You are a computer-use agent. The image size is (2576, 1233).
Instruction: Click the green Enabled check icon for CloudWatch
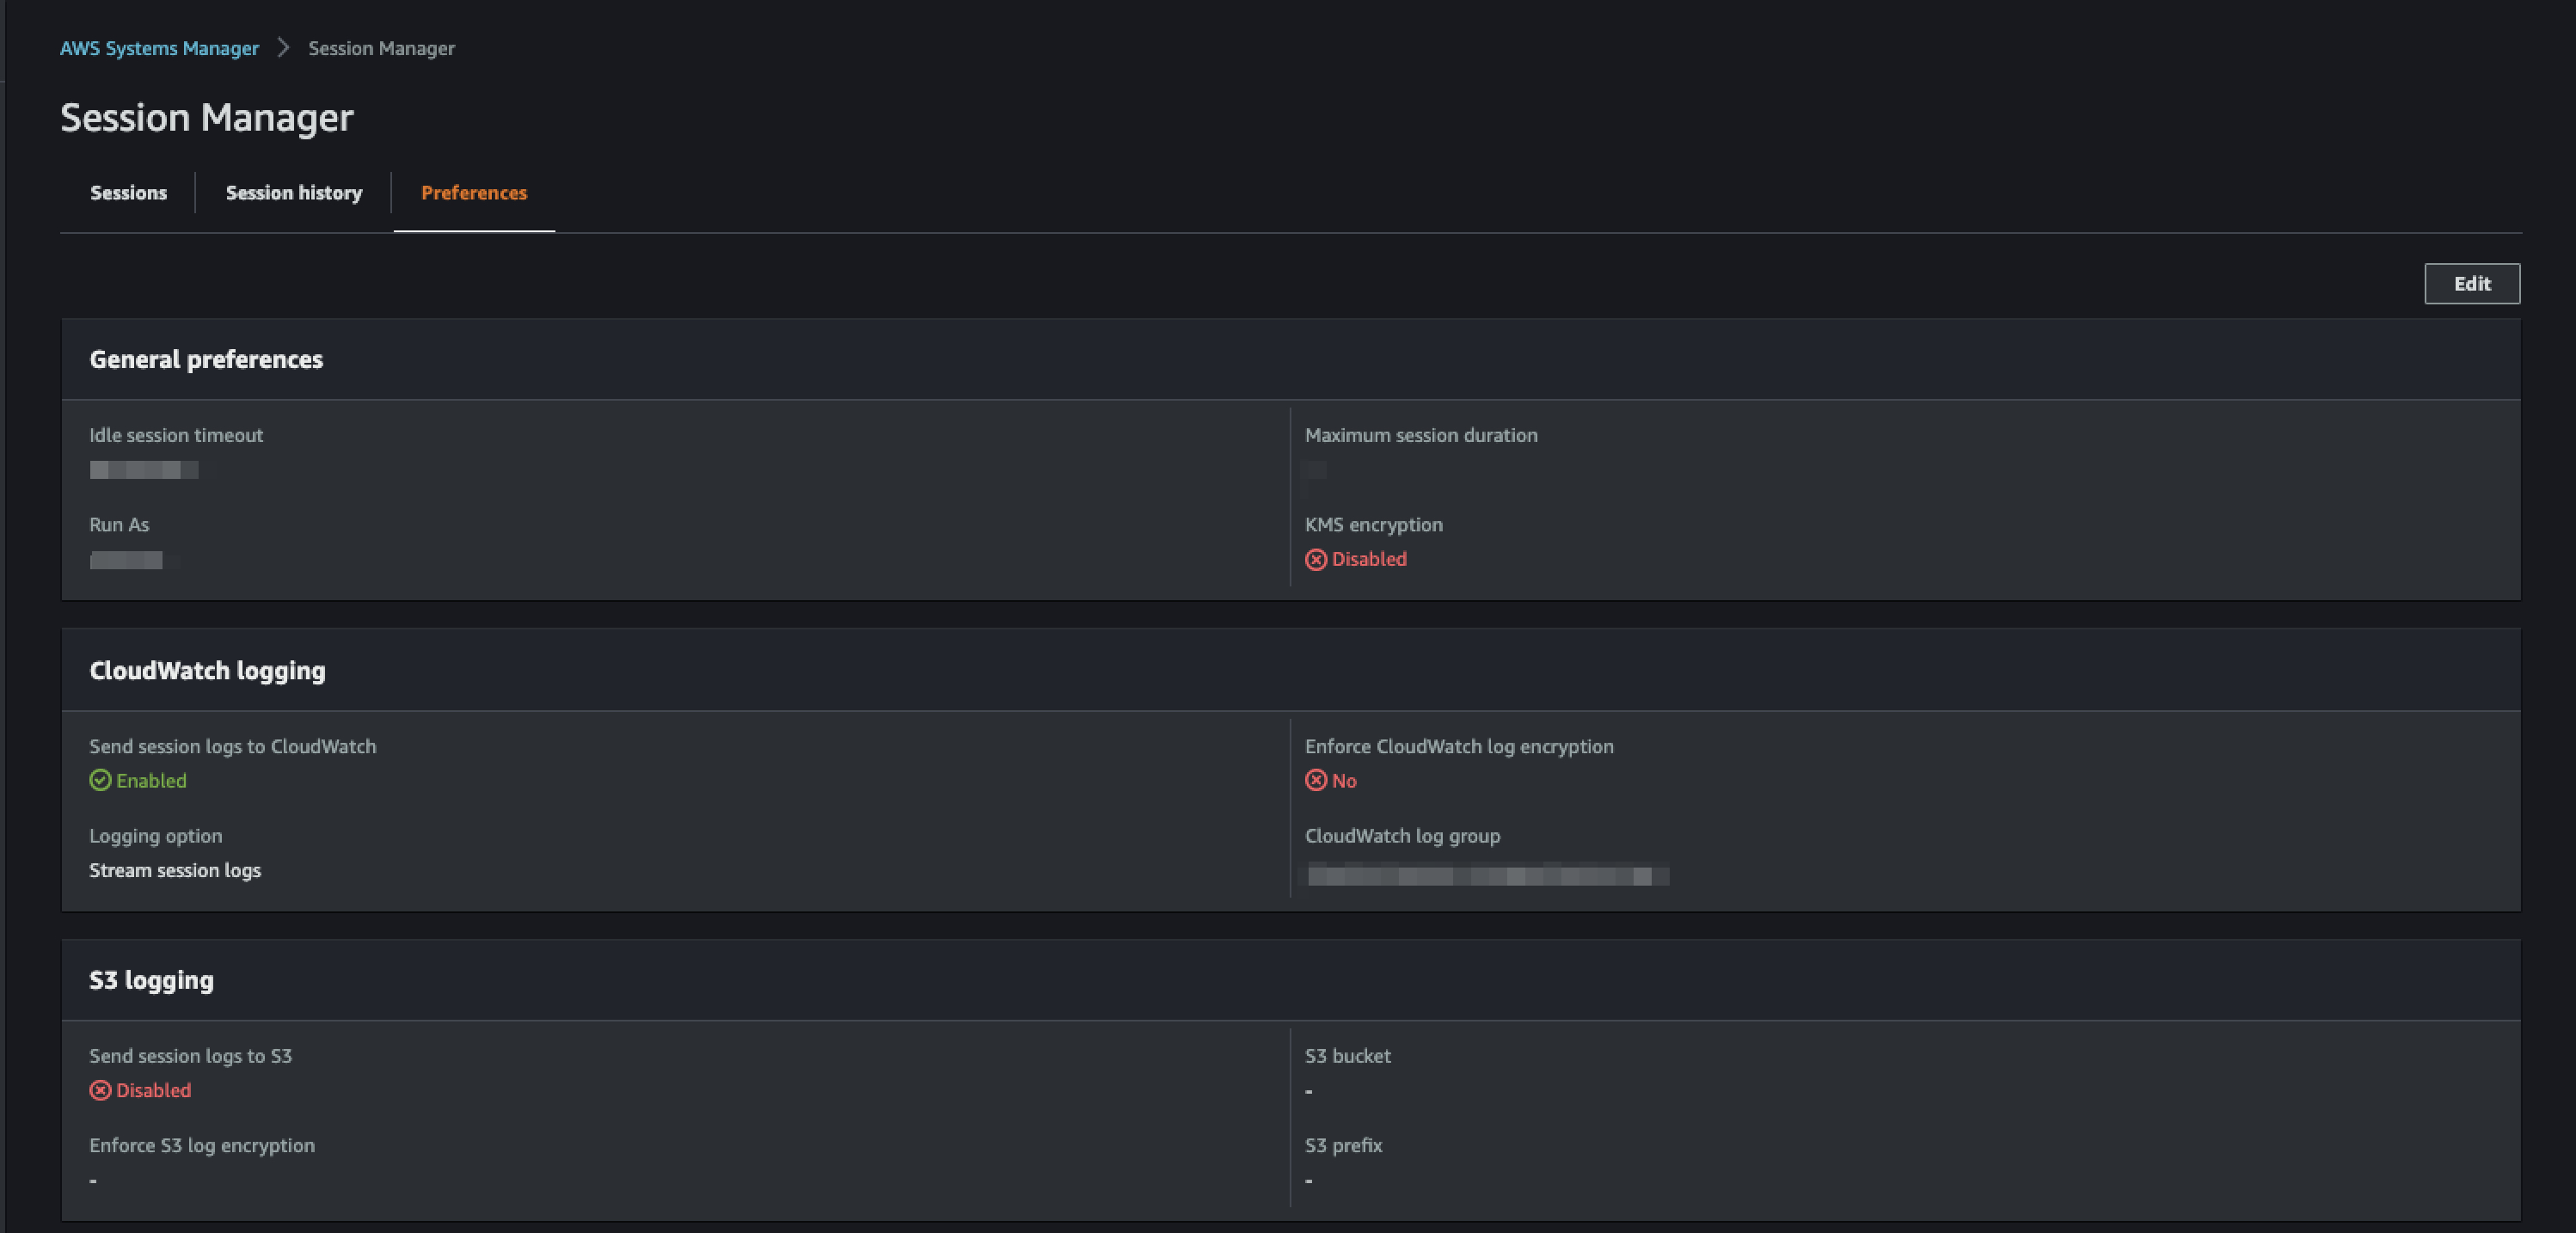[x=100, y=780]
